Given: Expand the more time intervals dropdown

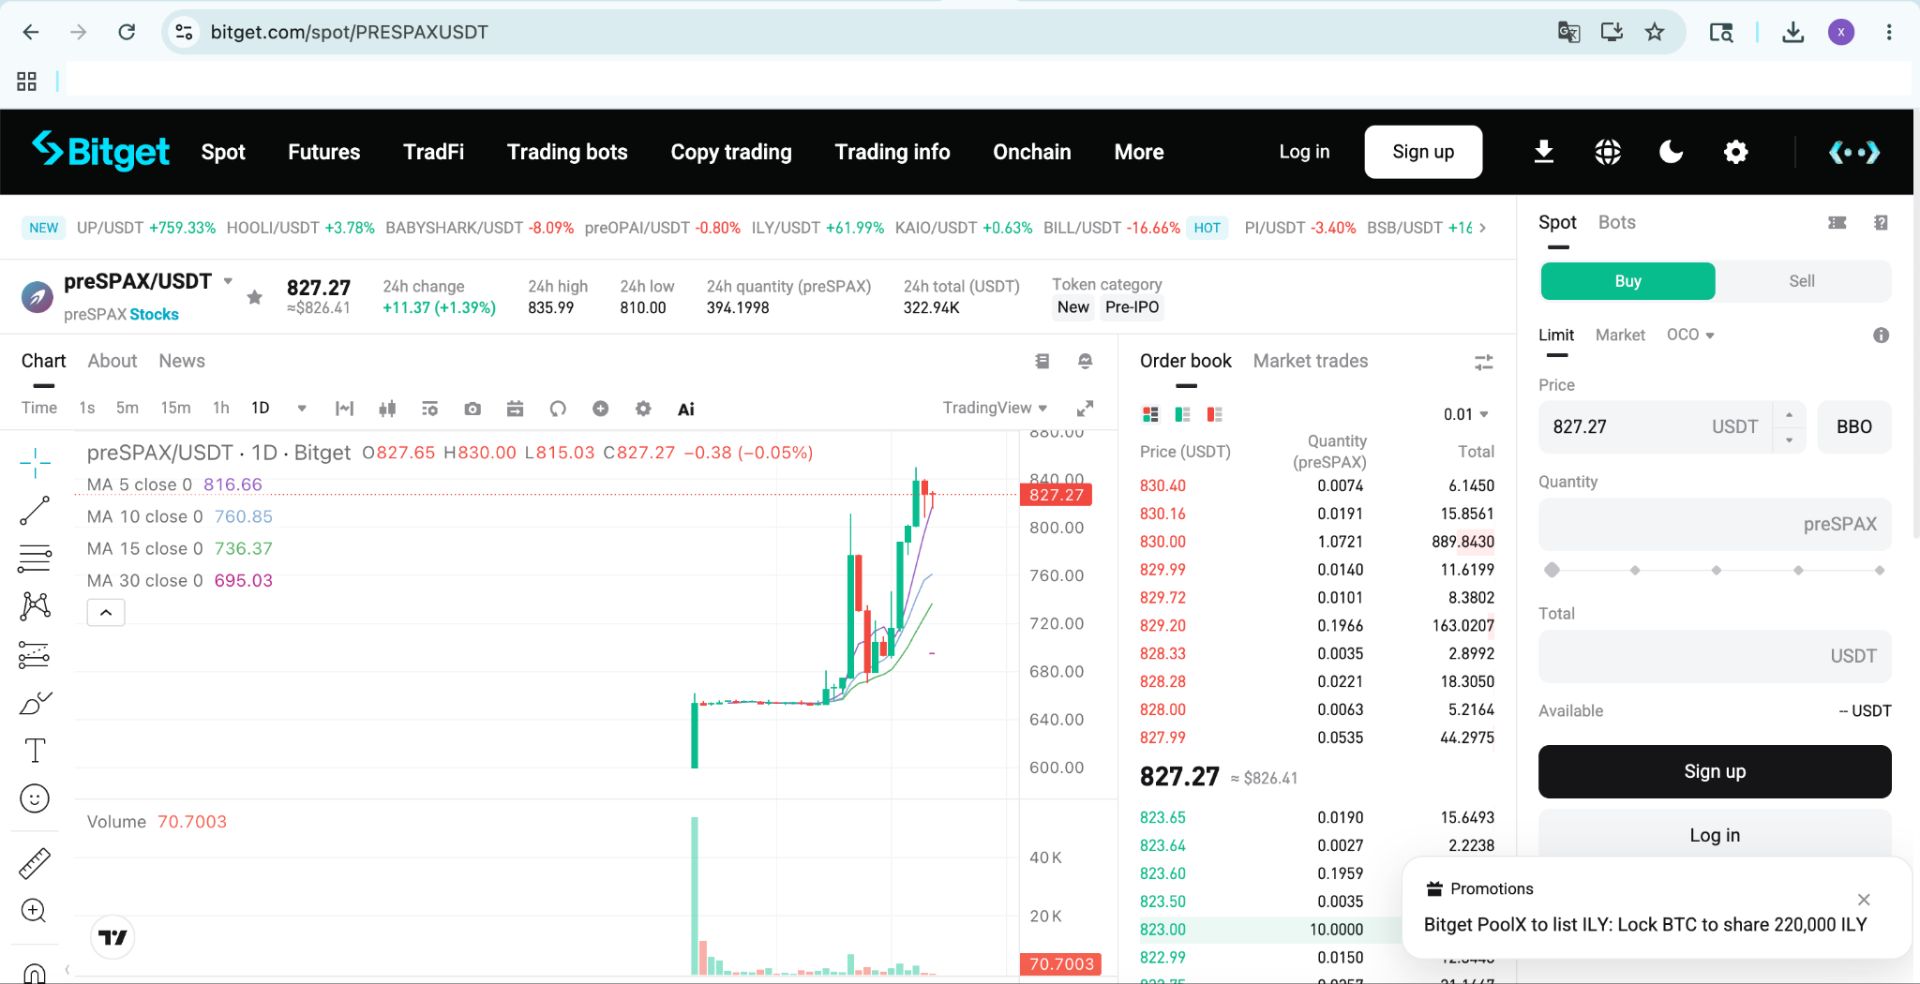Looking at the screenshot, I should (302, 408).
